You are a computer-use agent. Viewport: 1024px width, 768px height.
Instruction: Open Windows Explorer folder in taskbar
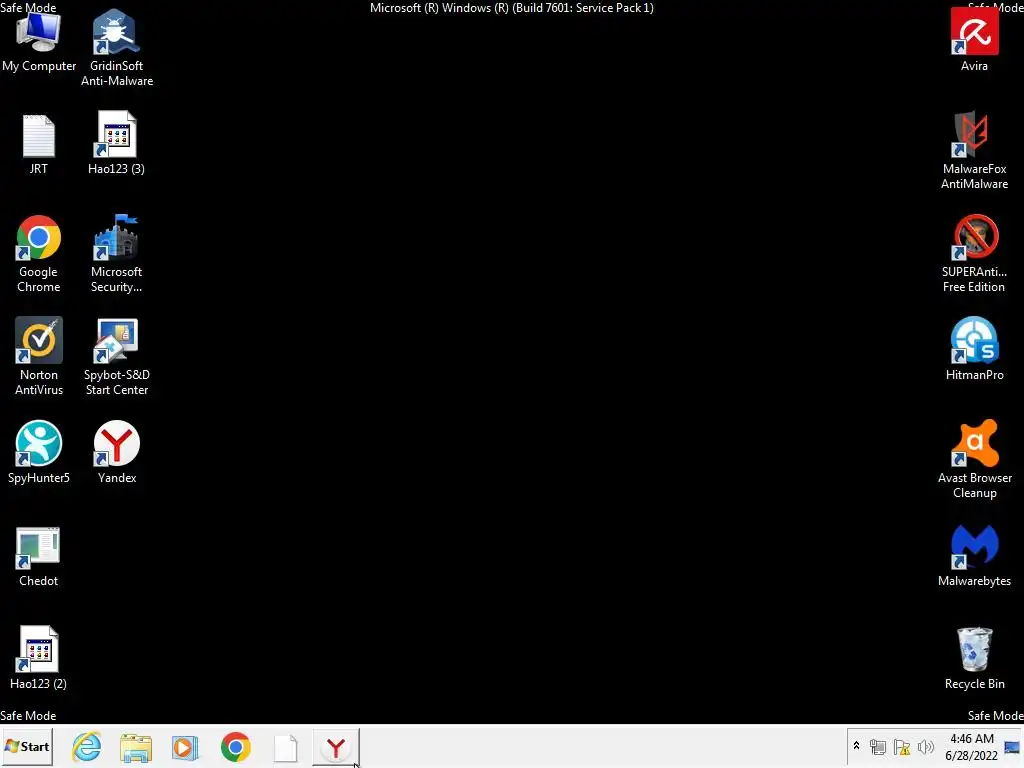pos(136,748)
